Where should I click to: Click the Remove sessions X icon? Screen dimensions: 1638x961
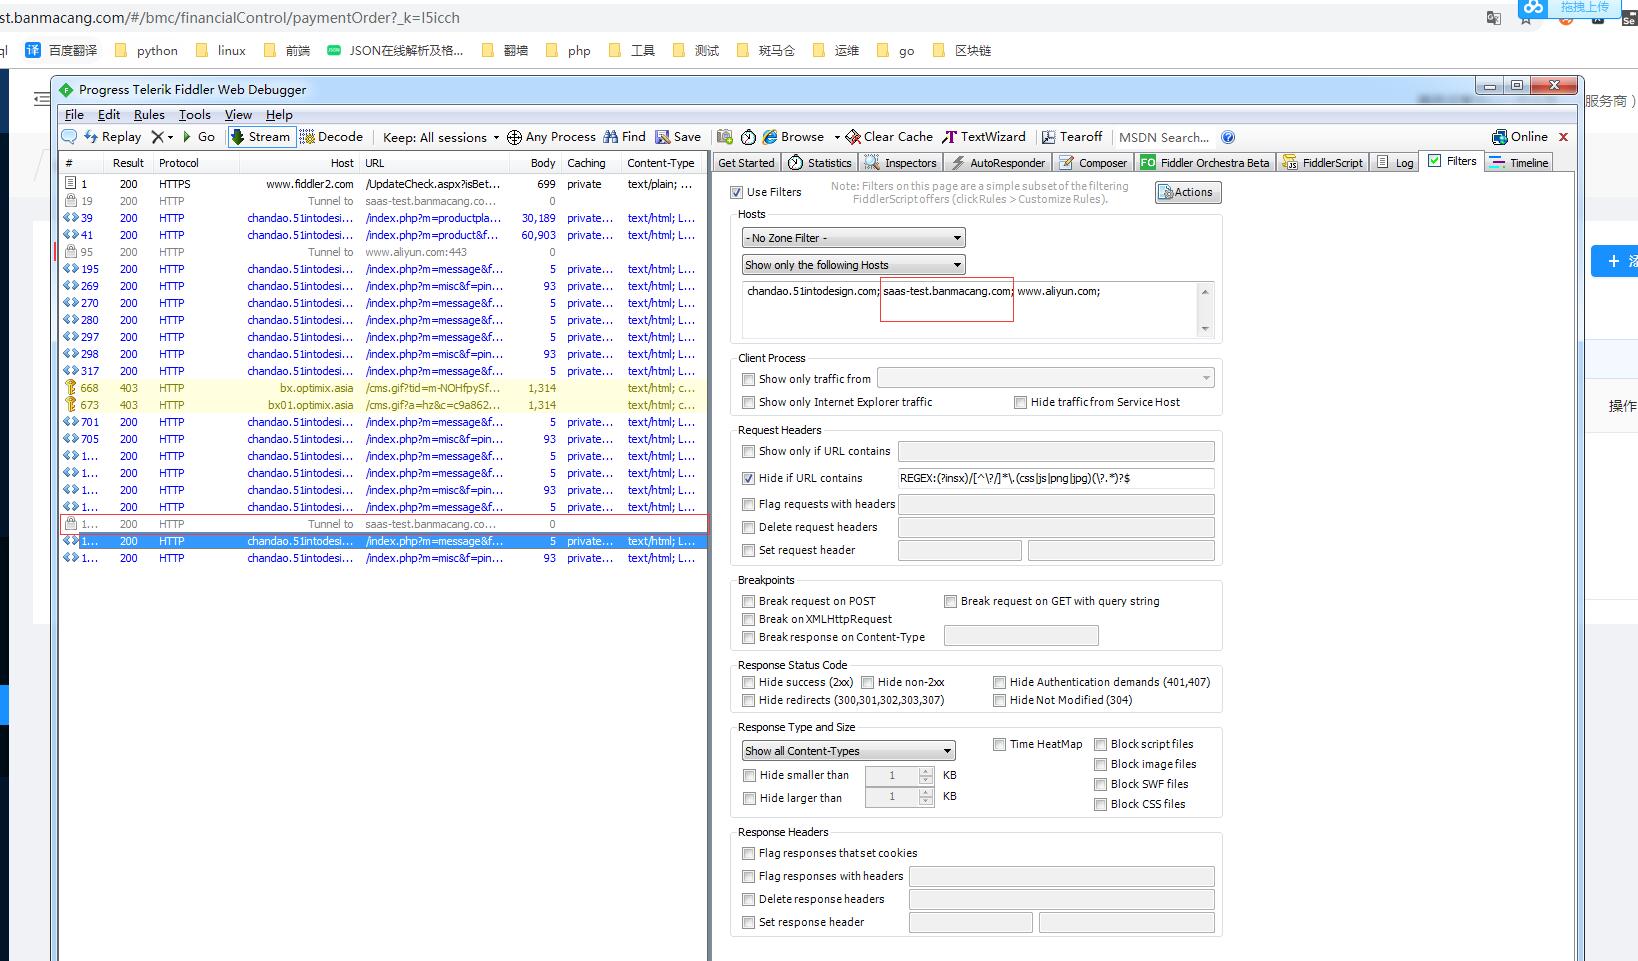click(x=157, y=137)
